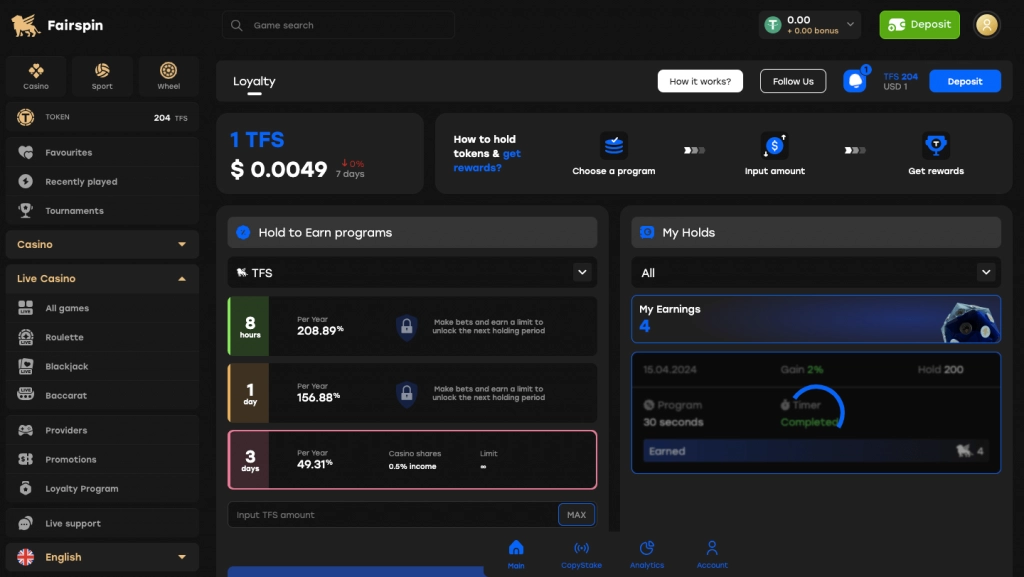
Task: Switch to the CopyStake tab
Action: pos(581,554)
